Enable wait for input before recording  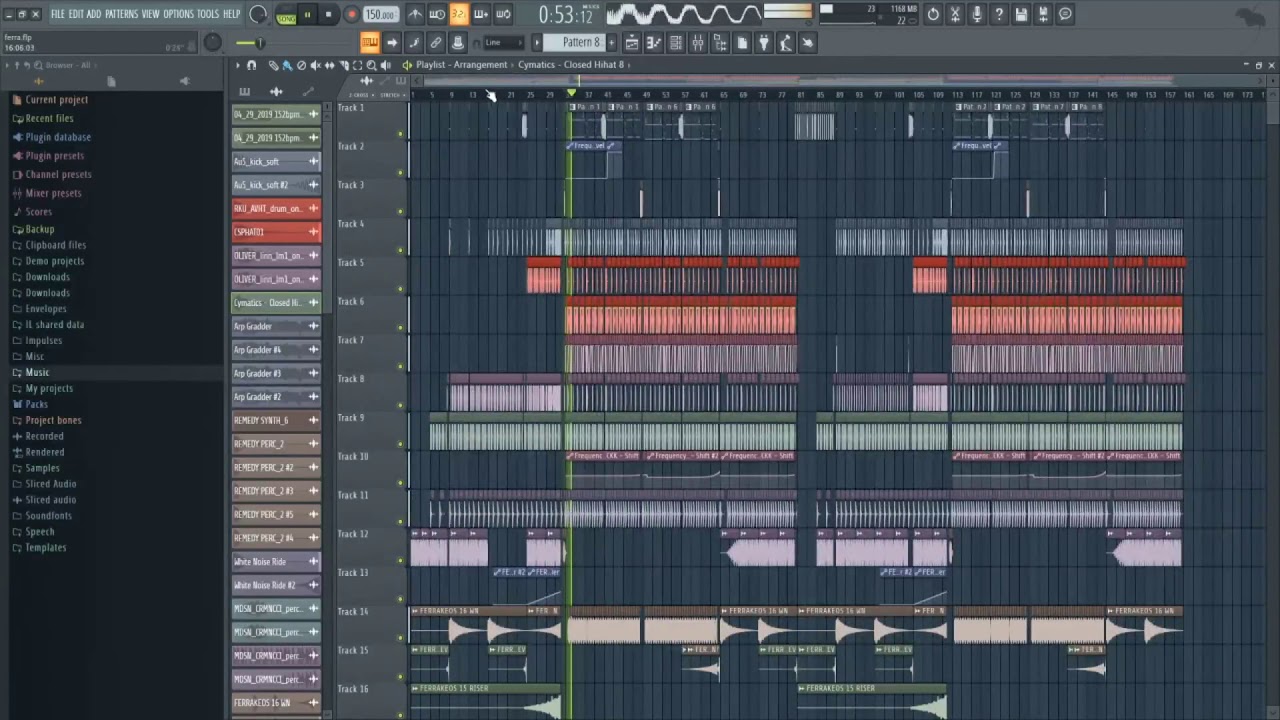pos(437,14)
